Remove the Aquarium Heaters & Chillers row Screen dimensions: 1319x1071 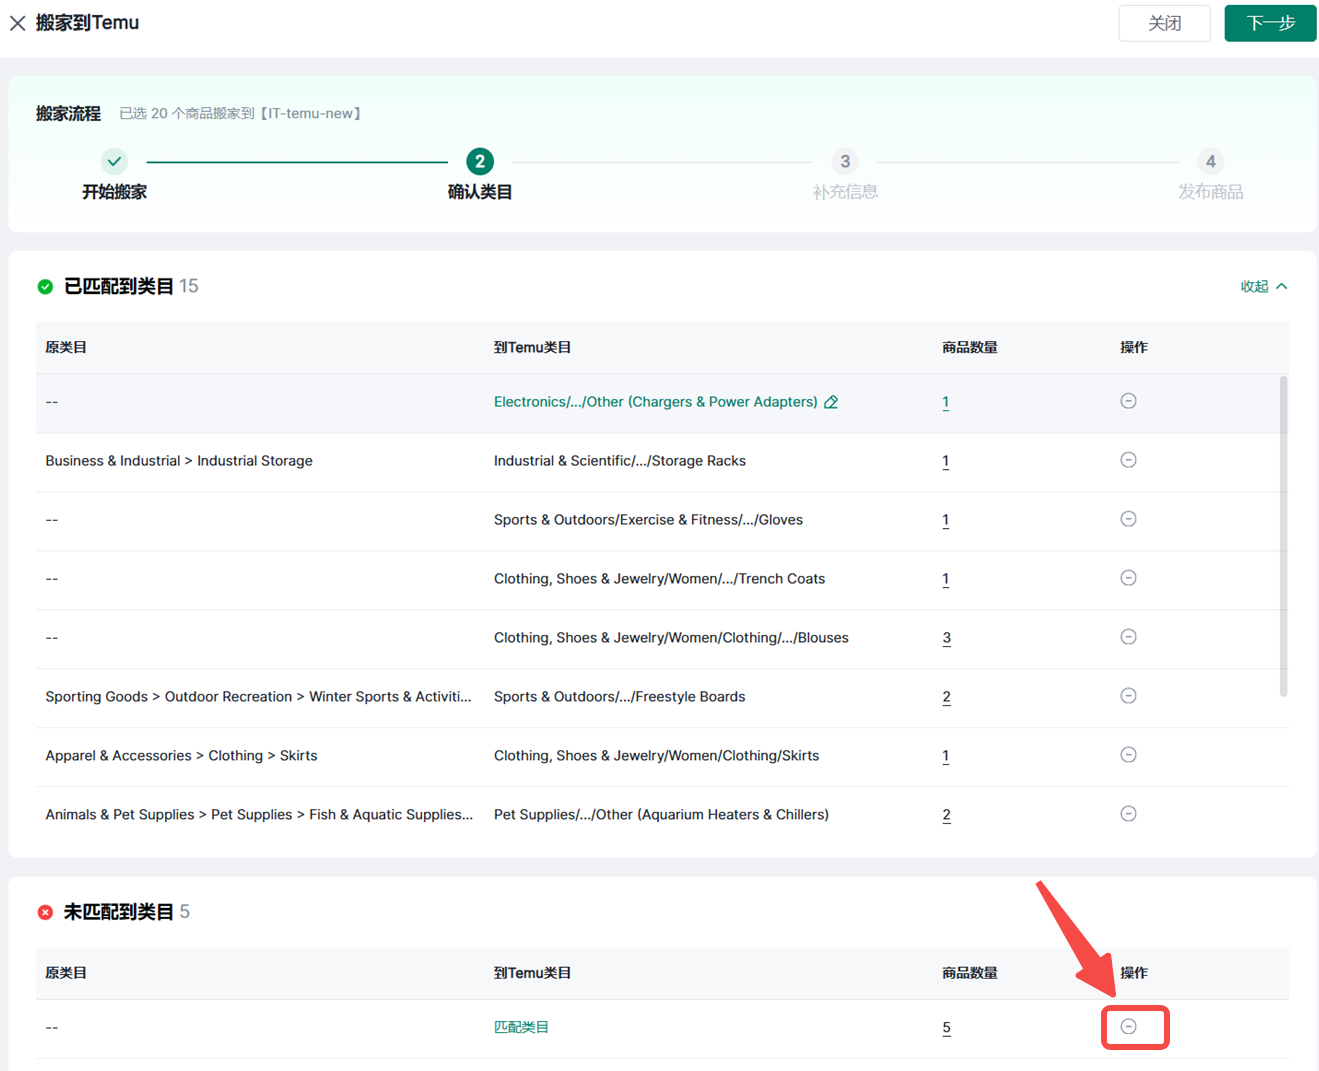coord(1128,814)
